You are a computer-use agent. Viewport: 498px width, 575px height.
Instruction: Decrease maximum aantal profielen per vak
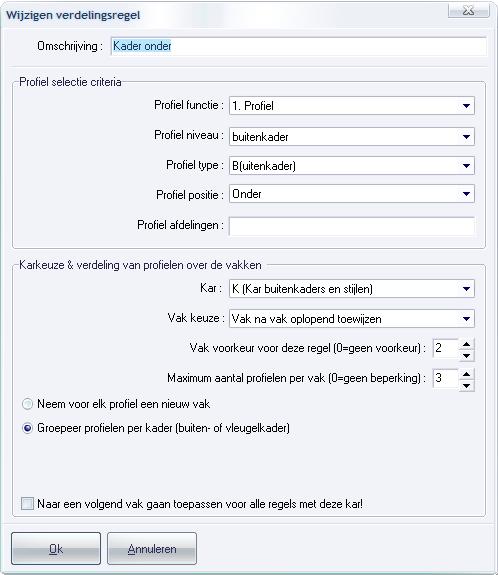[x=466, y=385]
